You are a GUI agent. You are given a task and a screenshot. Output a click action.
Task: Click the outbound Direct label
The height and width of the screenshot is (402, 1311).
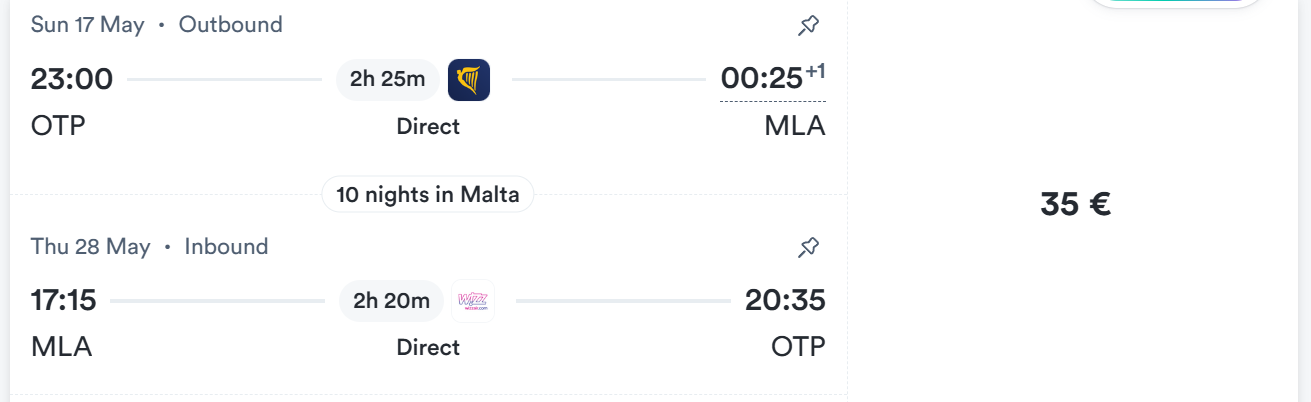coord(428,127)
